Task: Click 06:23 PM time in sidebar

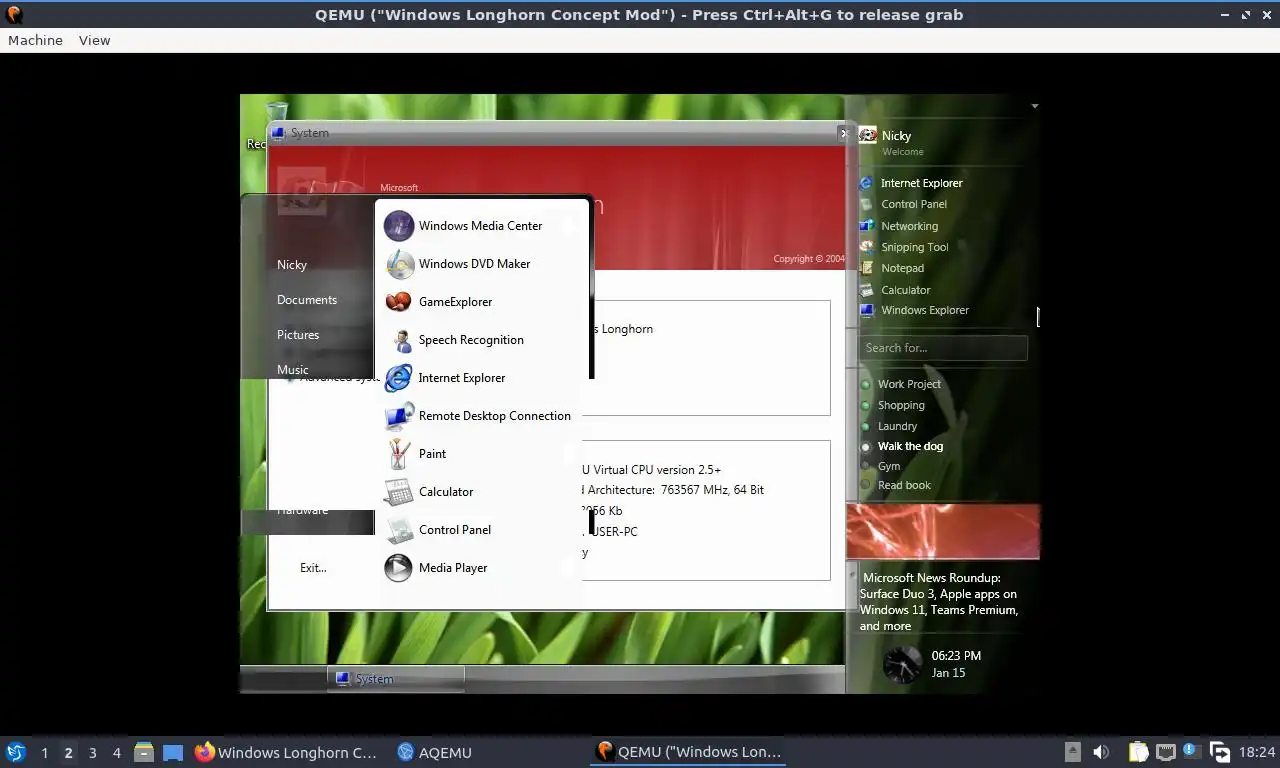Action: [x=956, y=656]
